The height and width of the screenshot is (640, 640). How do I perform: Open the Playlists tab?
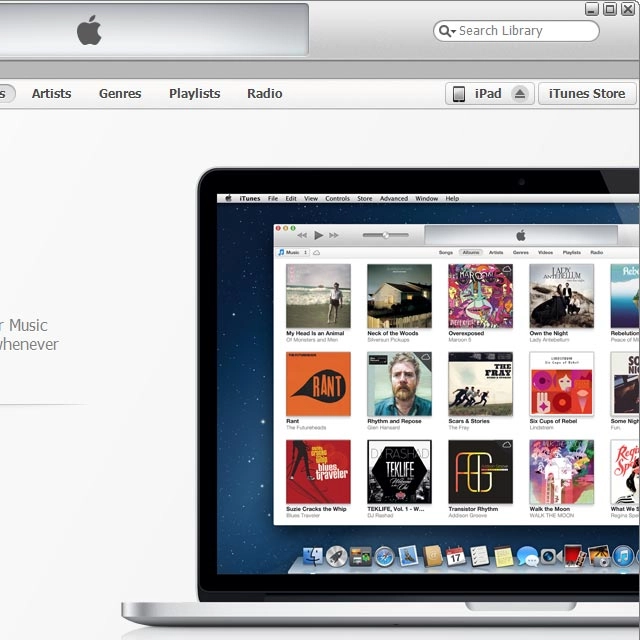[194, 94]
